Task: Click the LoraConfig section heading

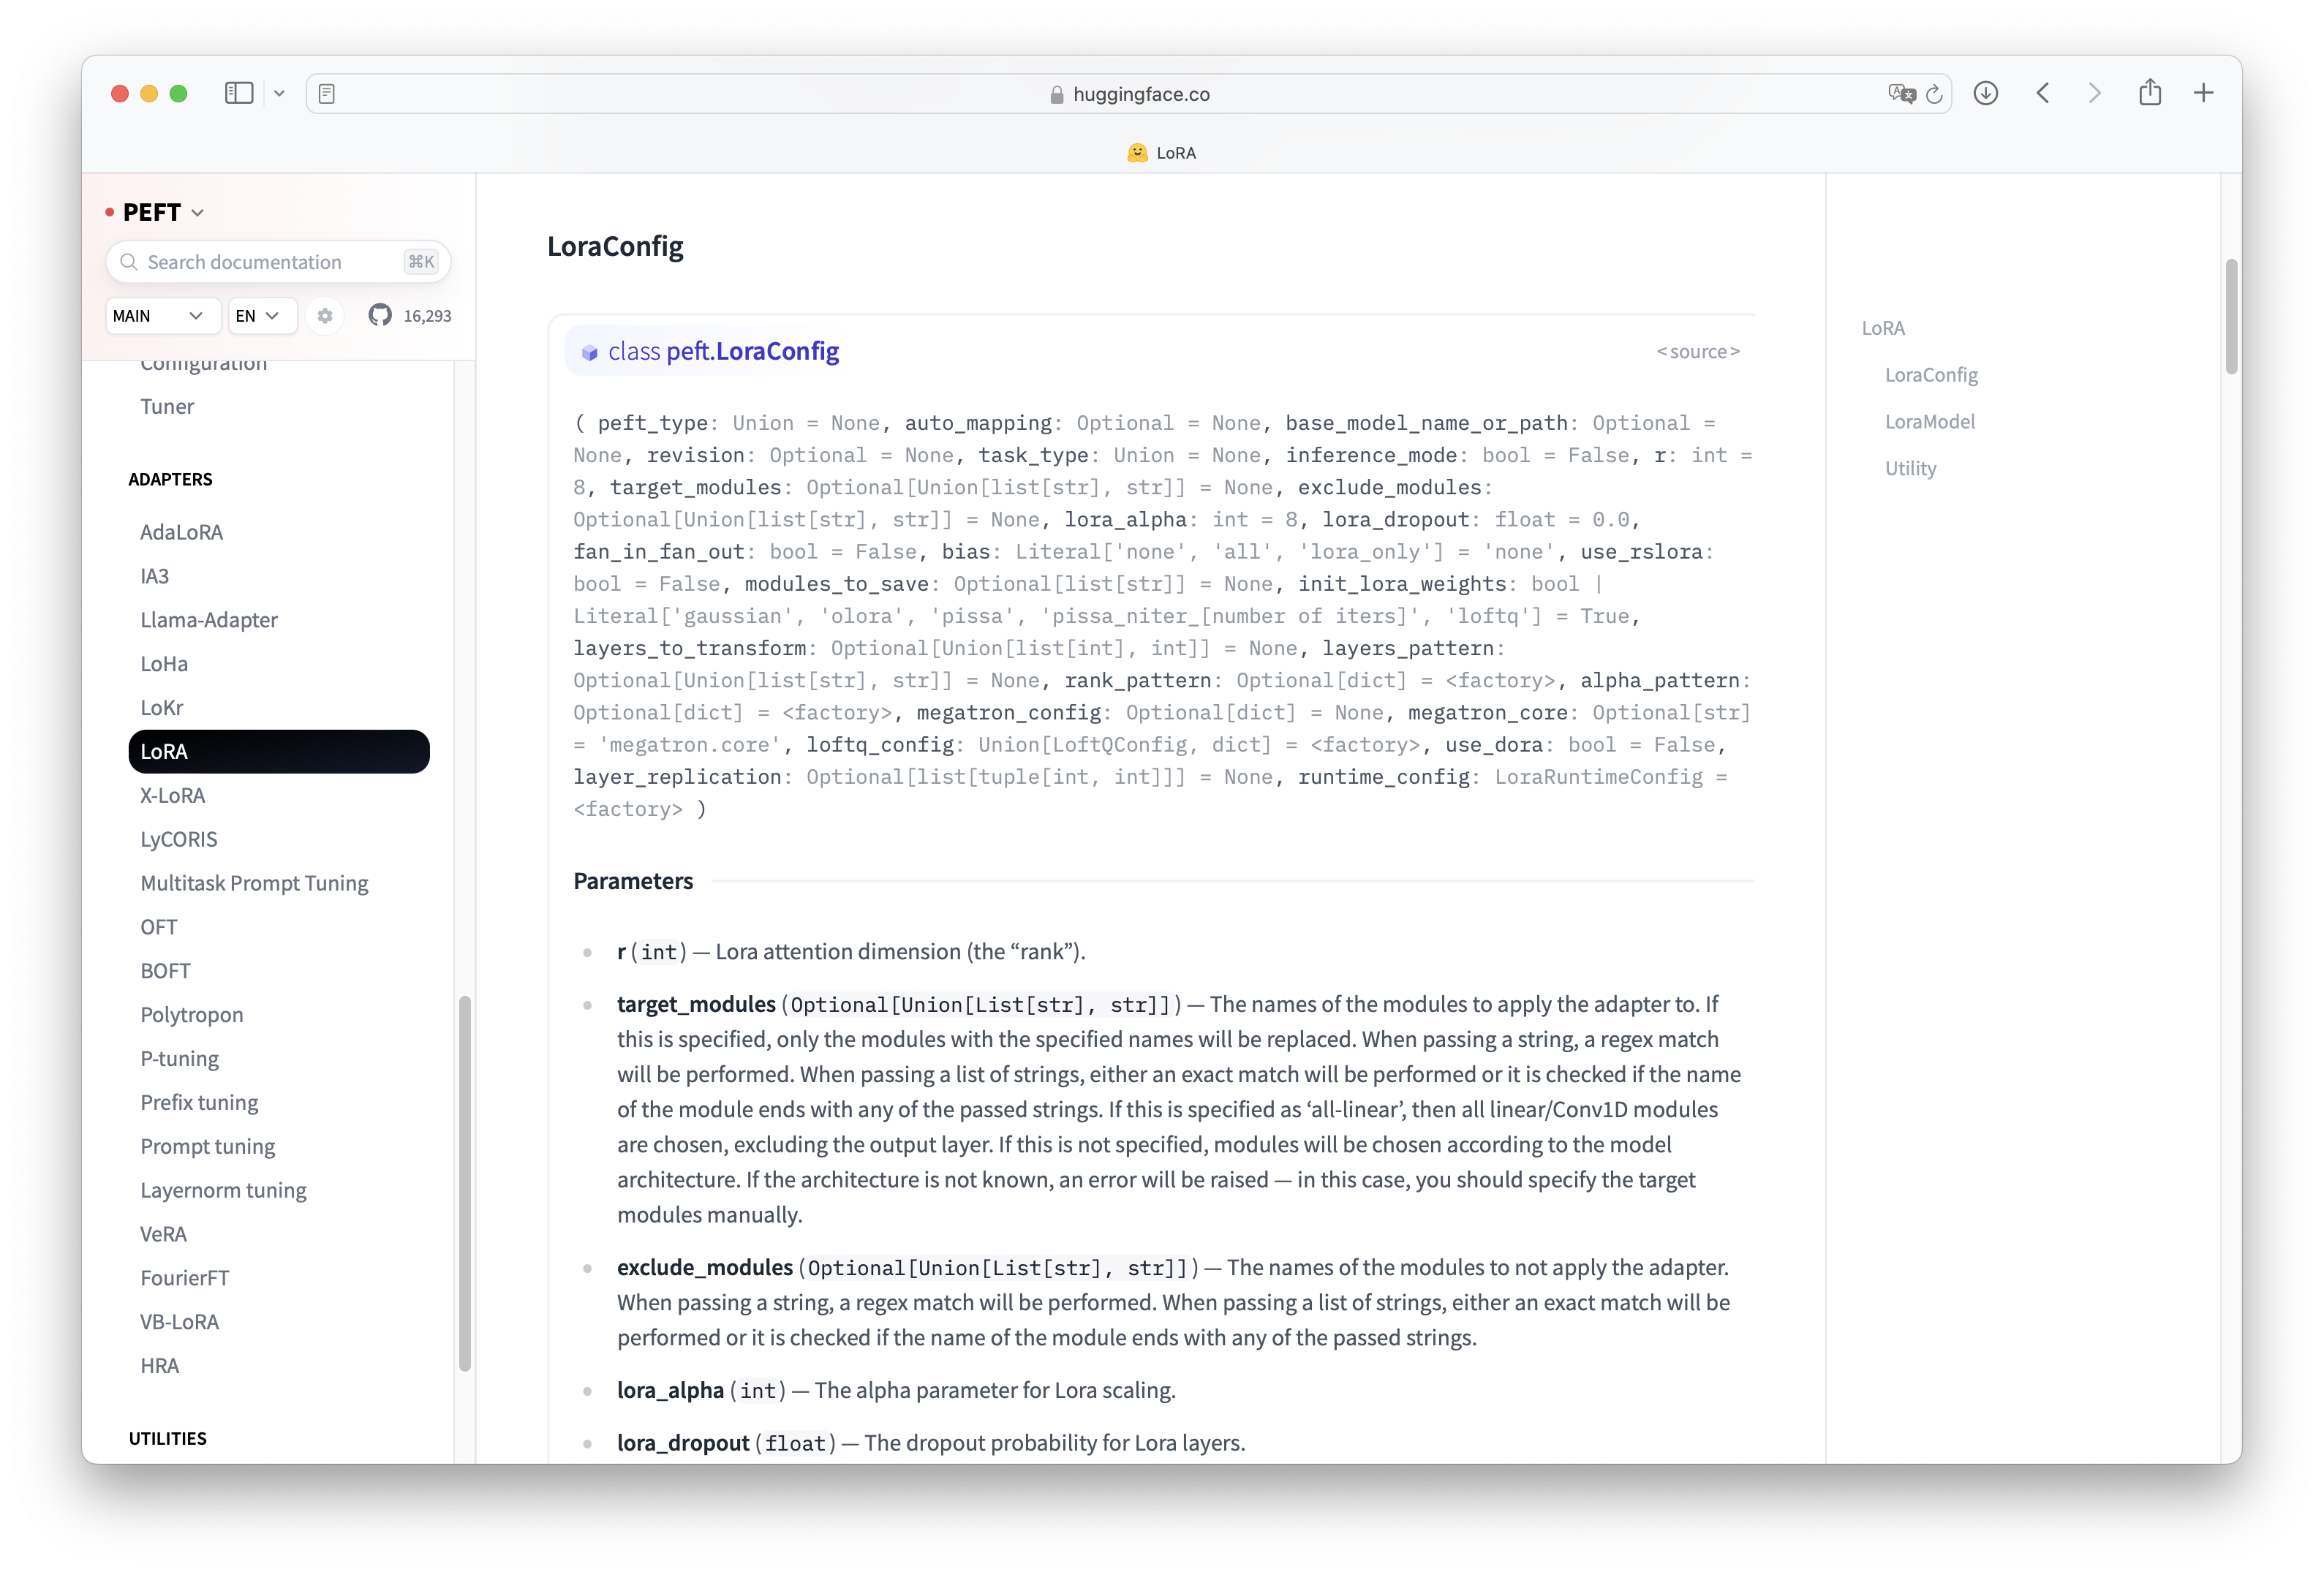Action: 615,246
